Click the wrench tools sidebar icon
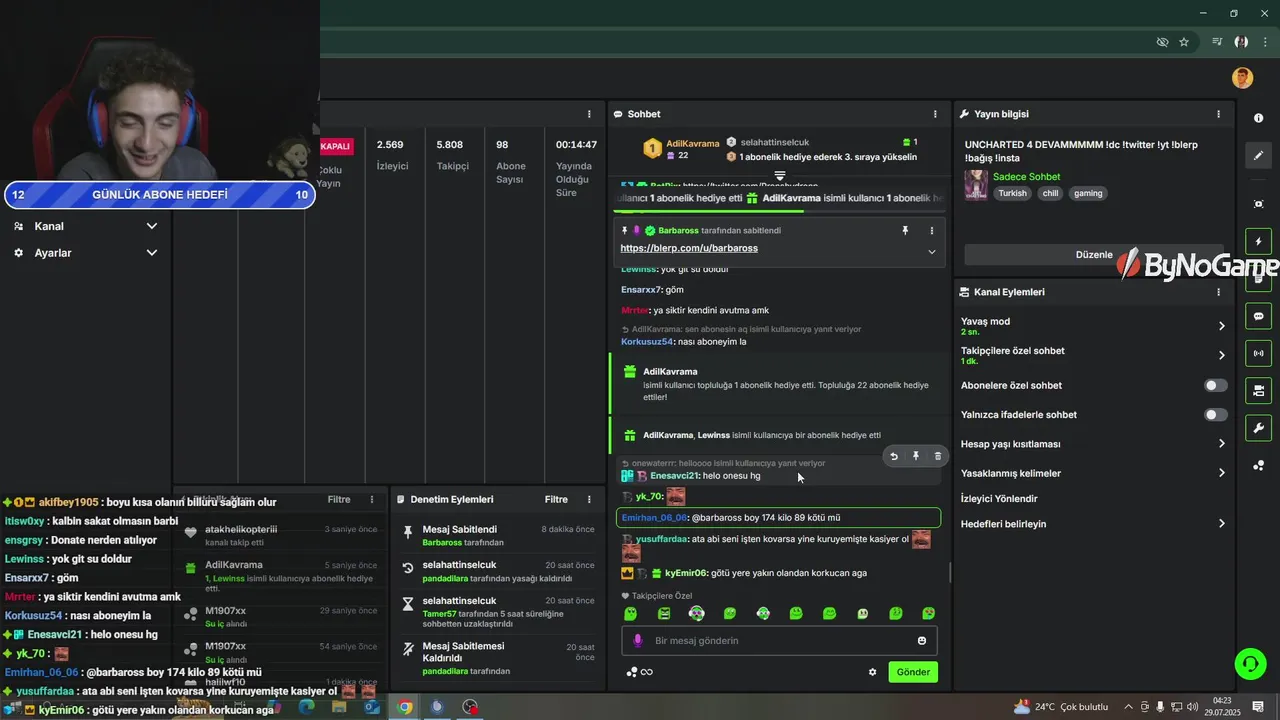Viewport: 1280px width, 720px height. (1258, 428)
